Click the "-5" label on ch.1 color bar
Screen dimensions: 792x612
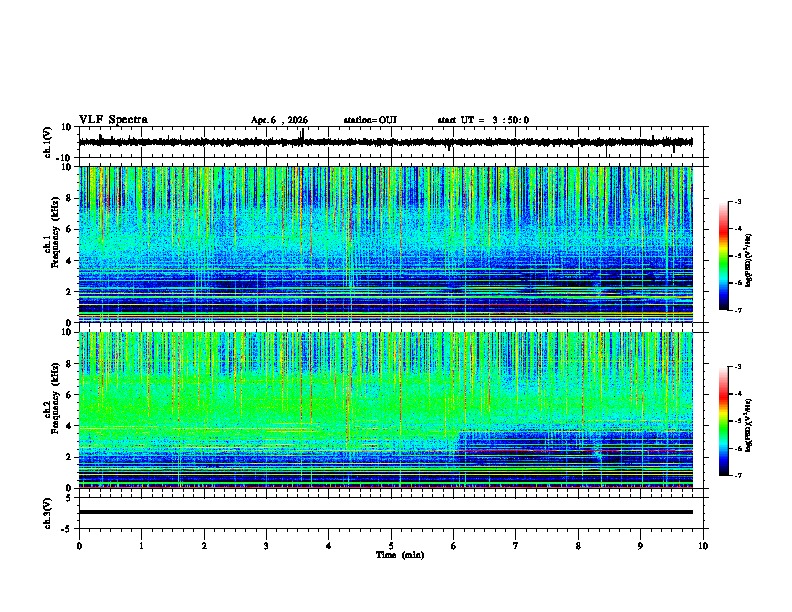pos(737,256)
